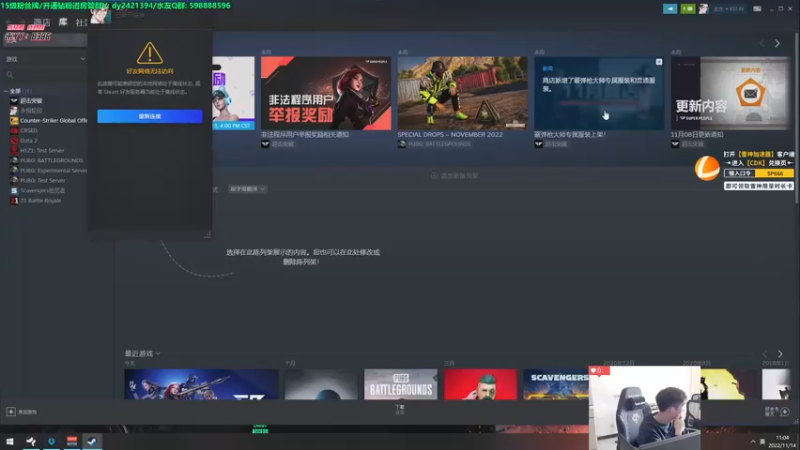800x450 pixels.
Task: Open the downloads section in bottom bar
Action: 399,409
